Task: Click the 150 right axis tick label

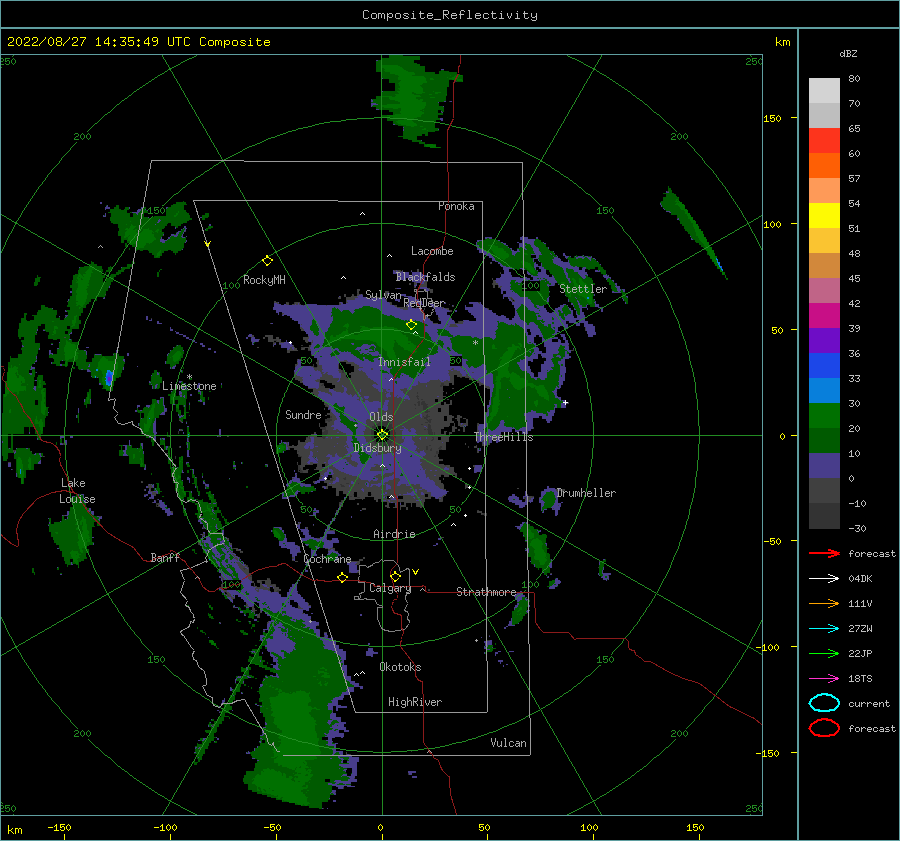Action: coord(772,118)
